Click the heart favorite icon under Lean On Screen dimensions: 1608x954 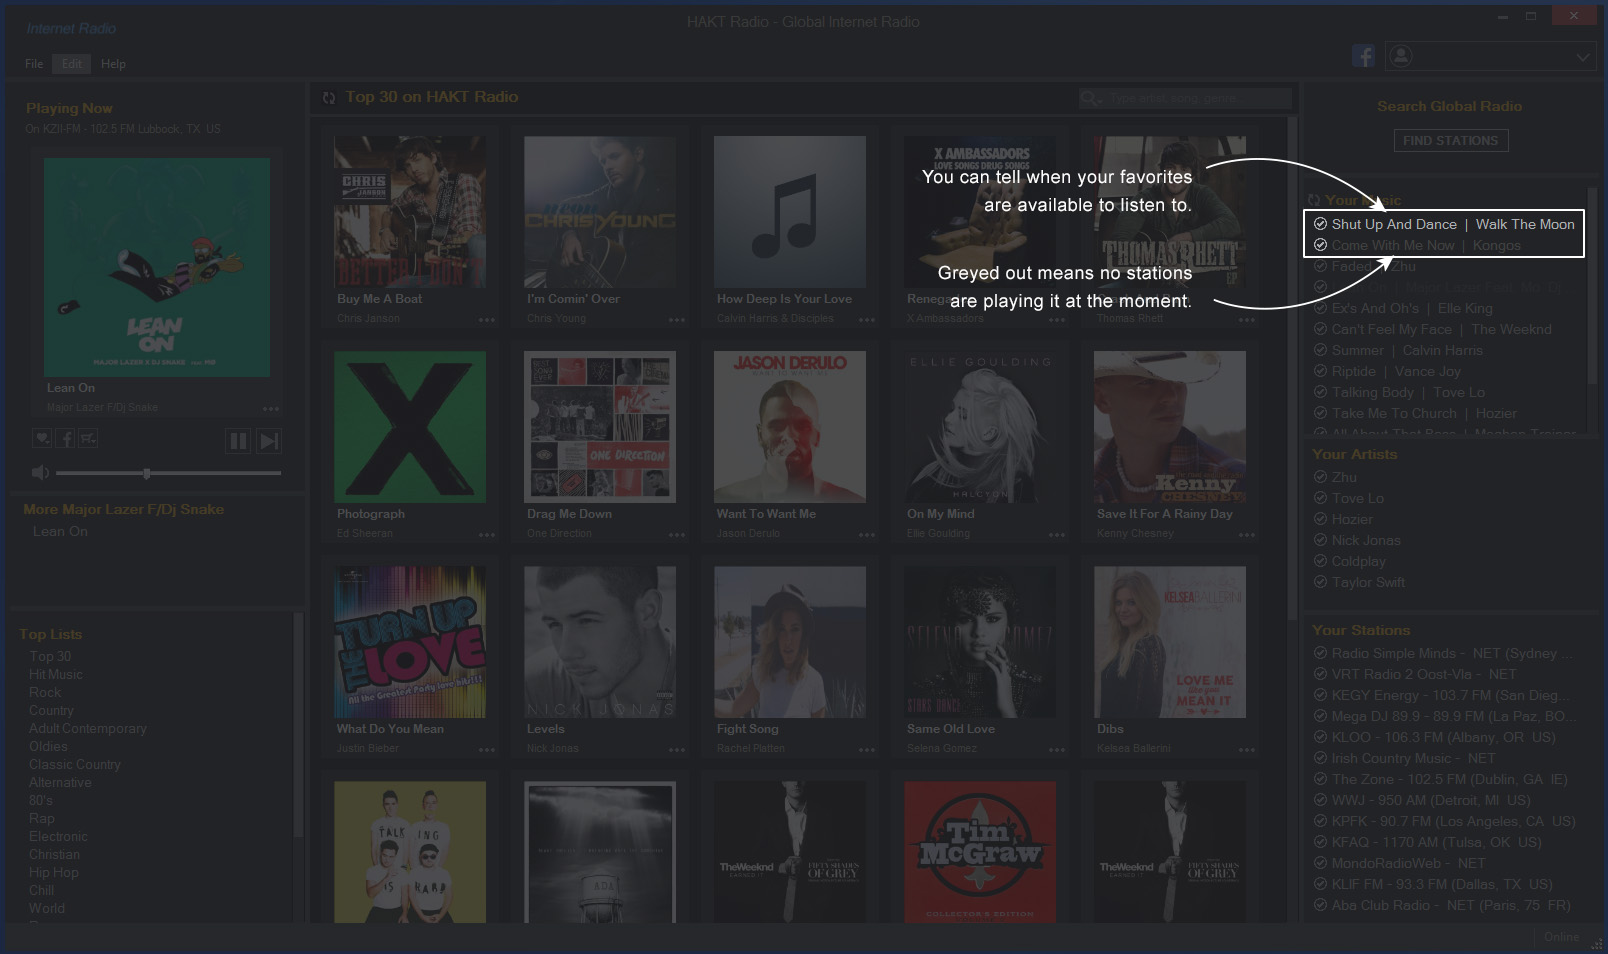point(42,438)
